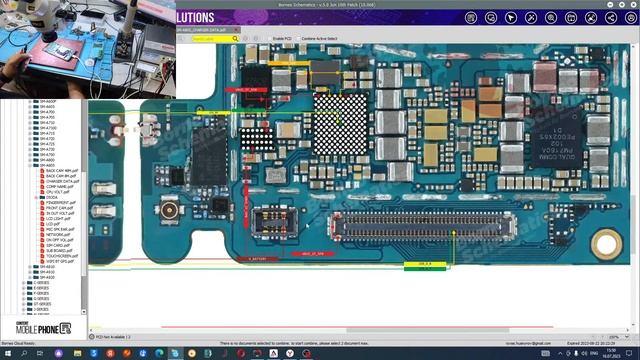Expand the SM-A810 folder node
640x360 pixels.
coord(30,267)
